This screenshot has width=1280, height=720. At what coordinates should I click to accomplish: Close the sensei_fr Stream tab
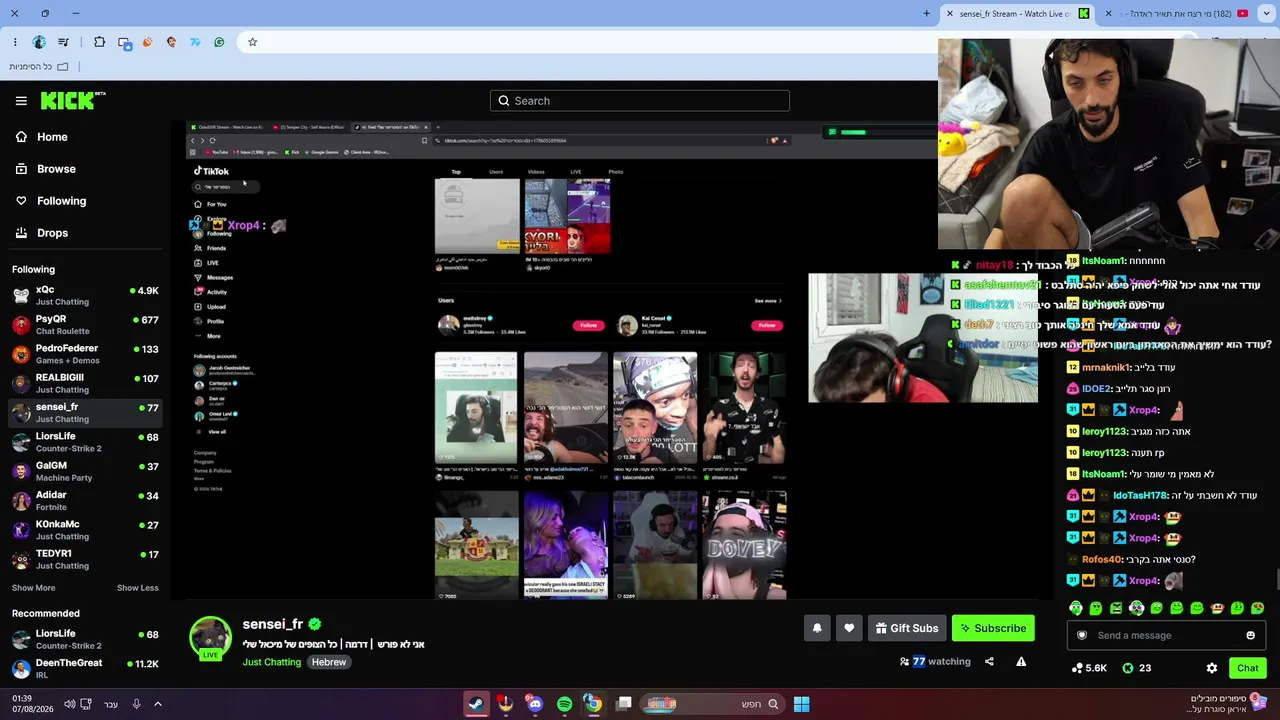[950, 13]
